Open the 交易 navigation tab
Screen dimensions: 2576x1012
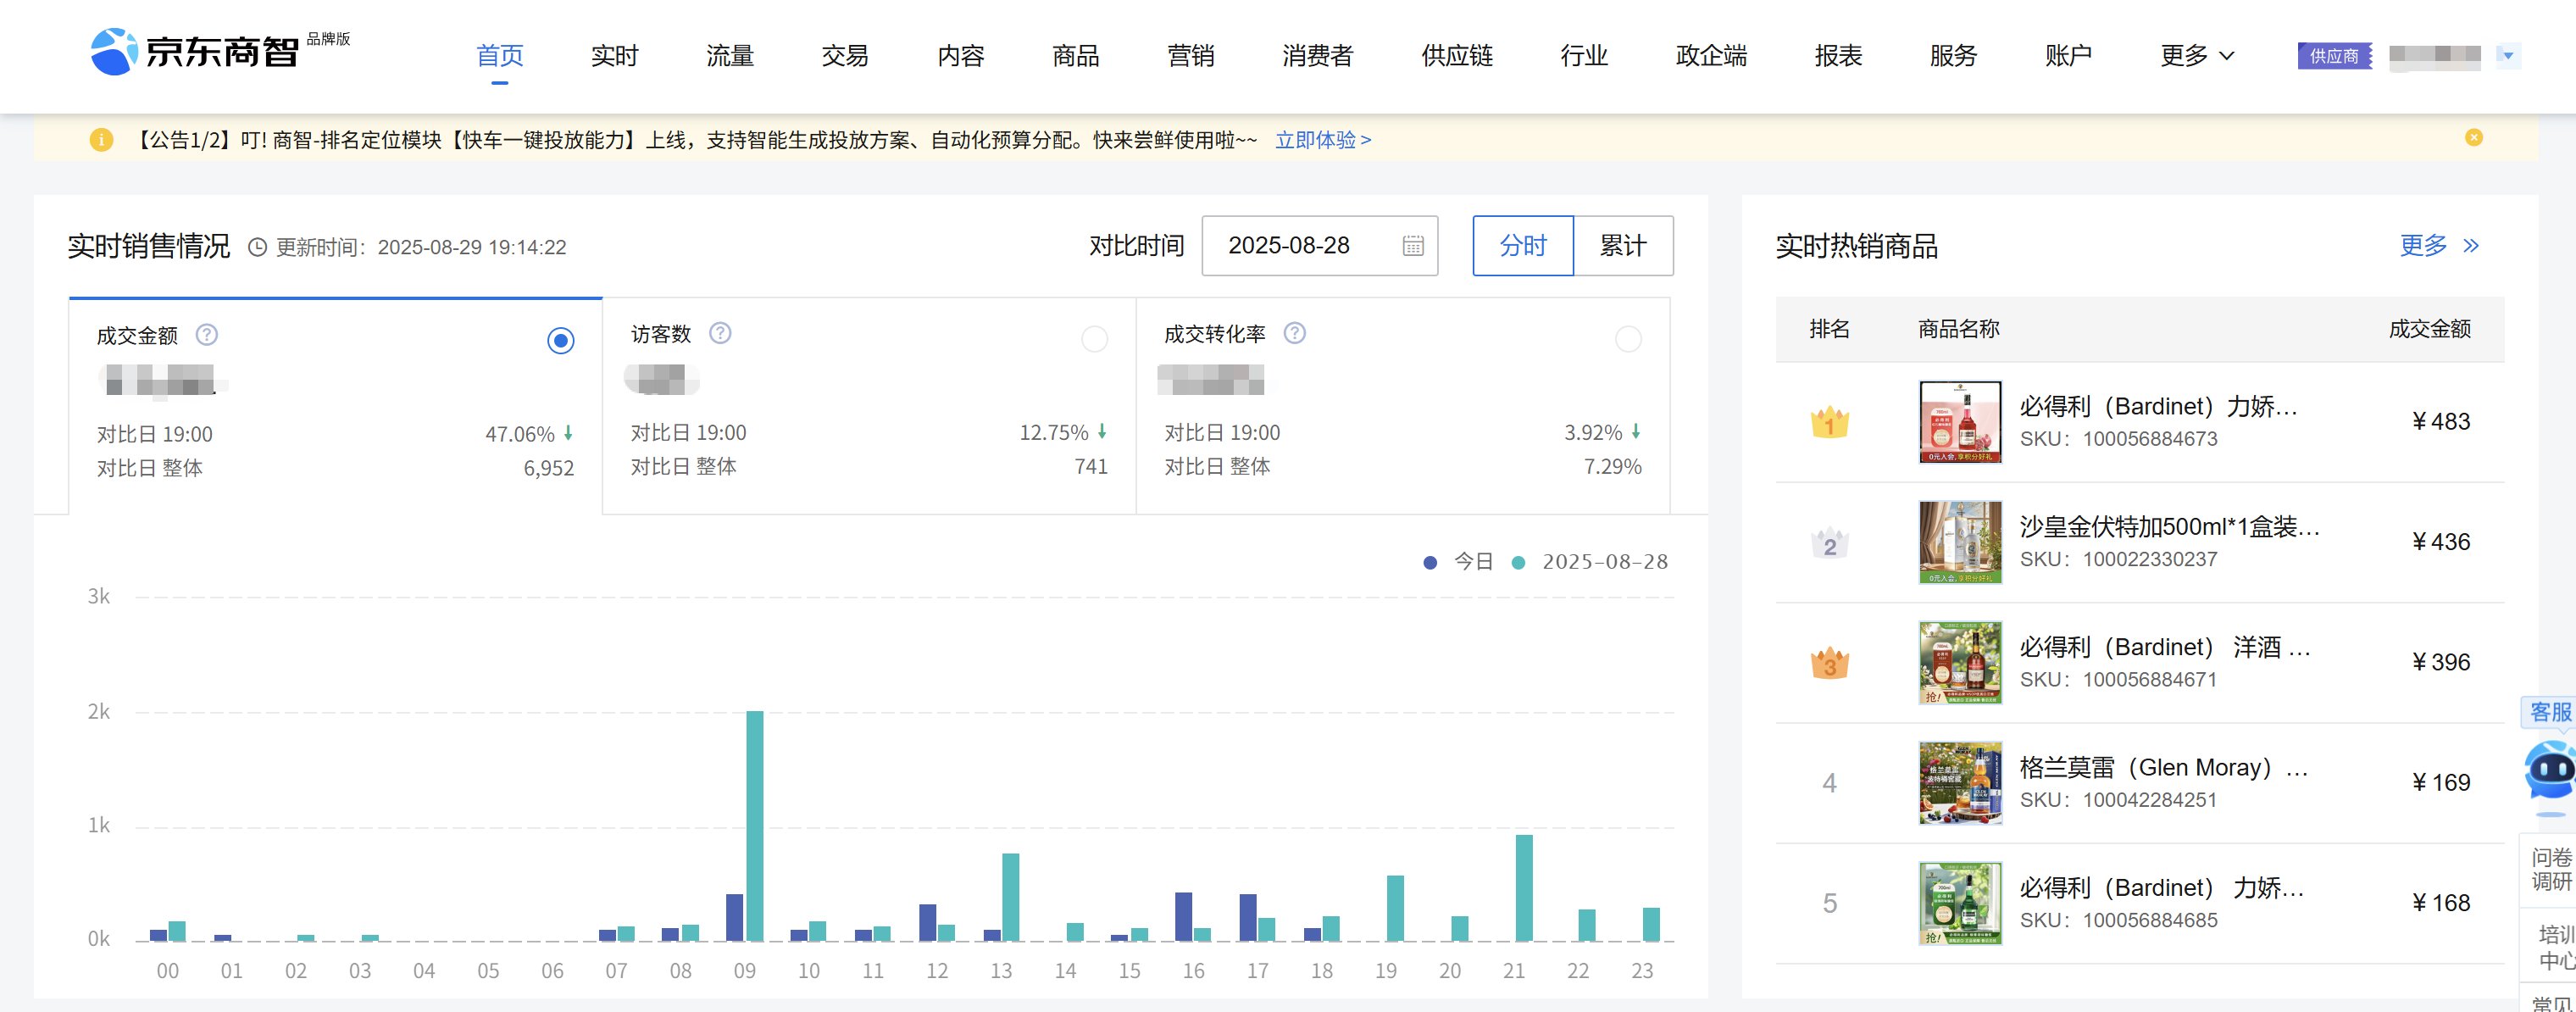[x=845, y=56]
